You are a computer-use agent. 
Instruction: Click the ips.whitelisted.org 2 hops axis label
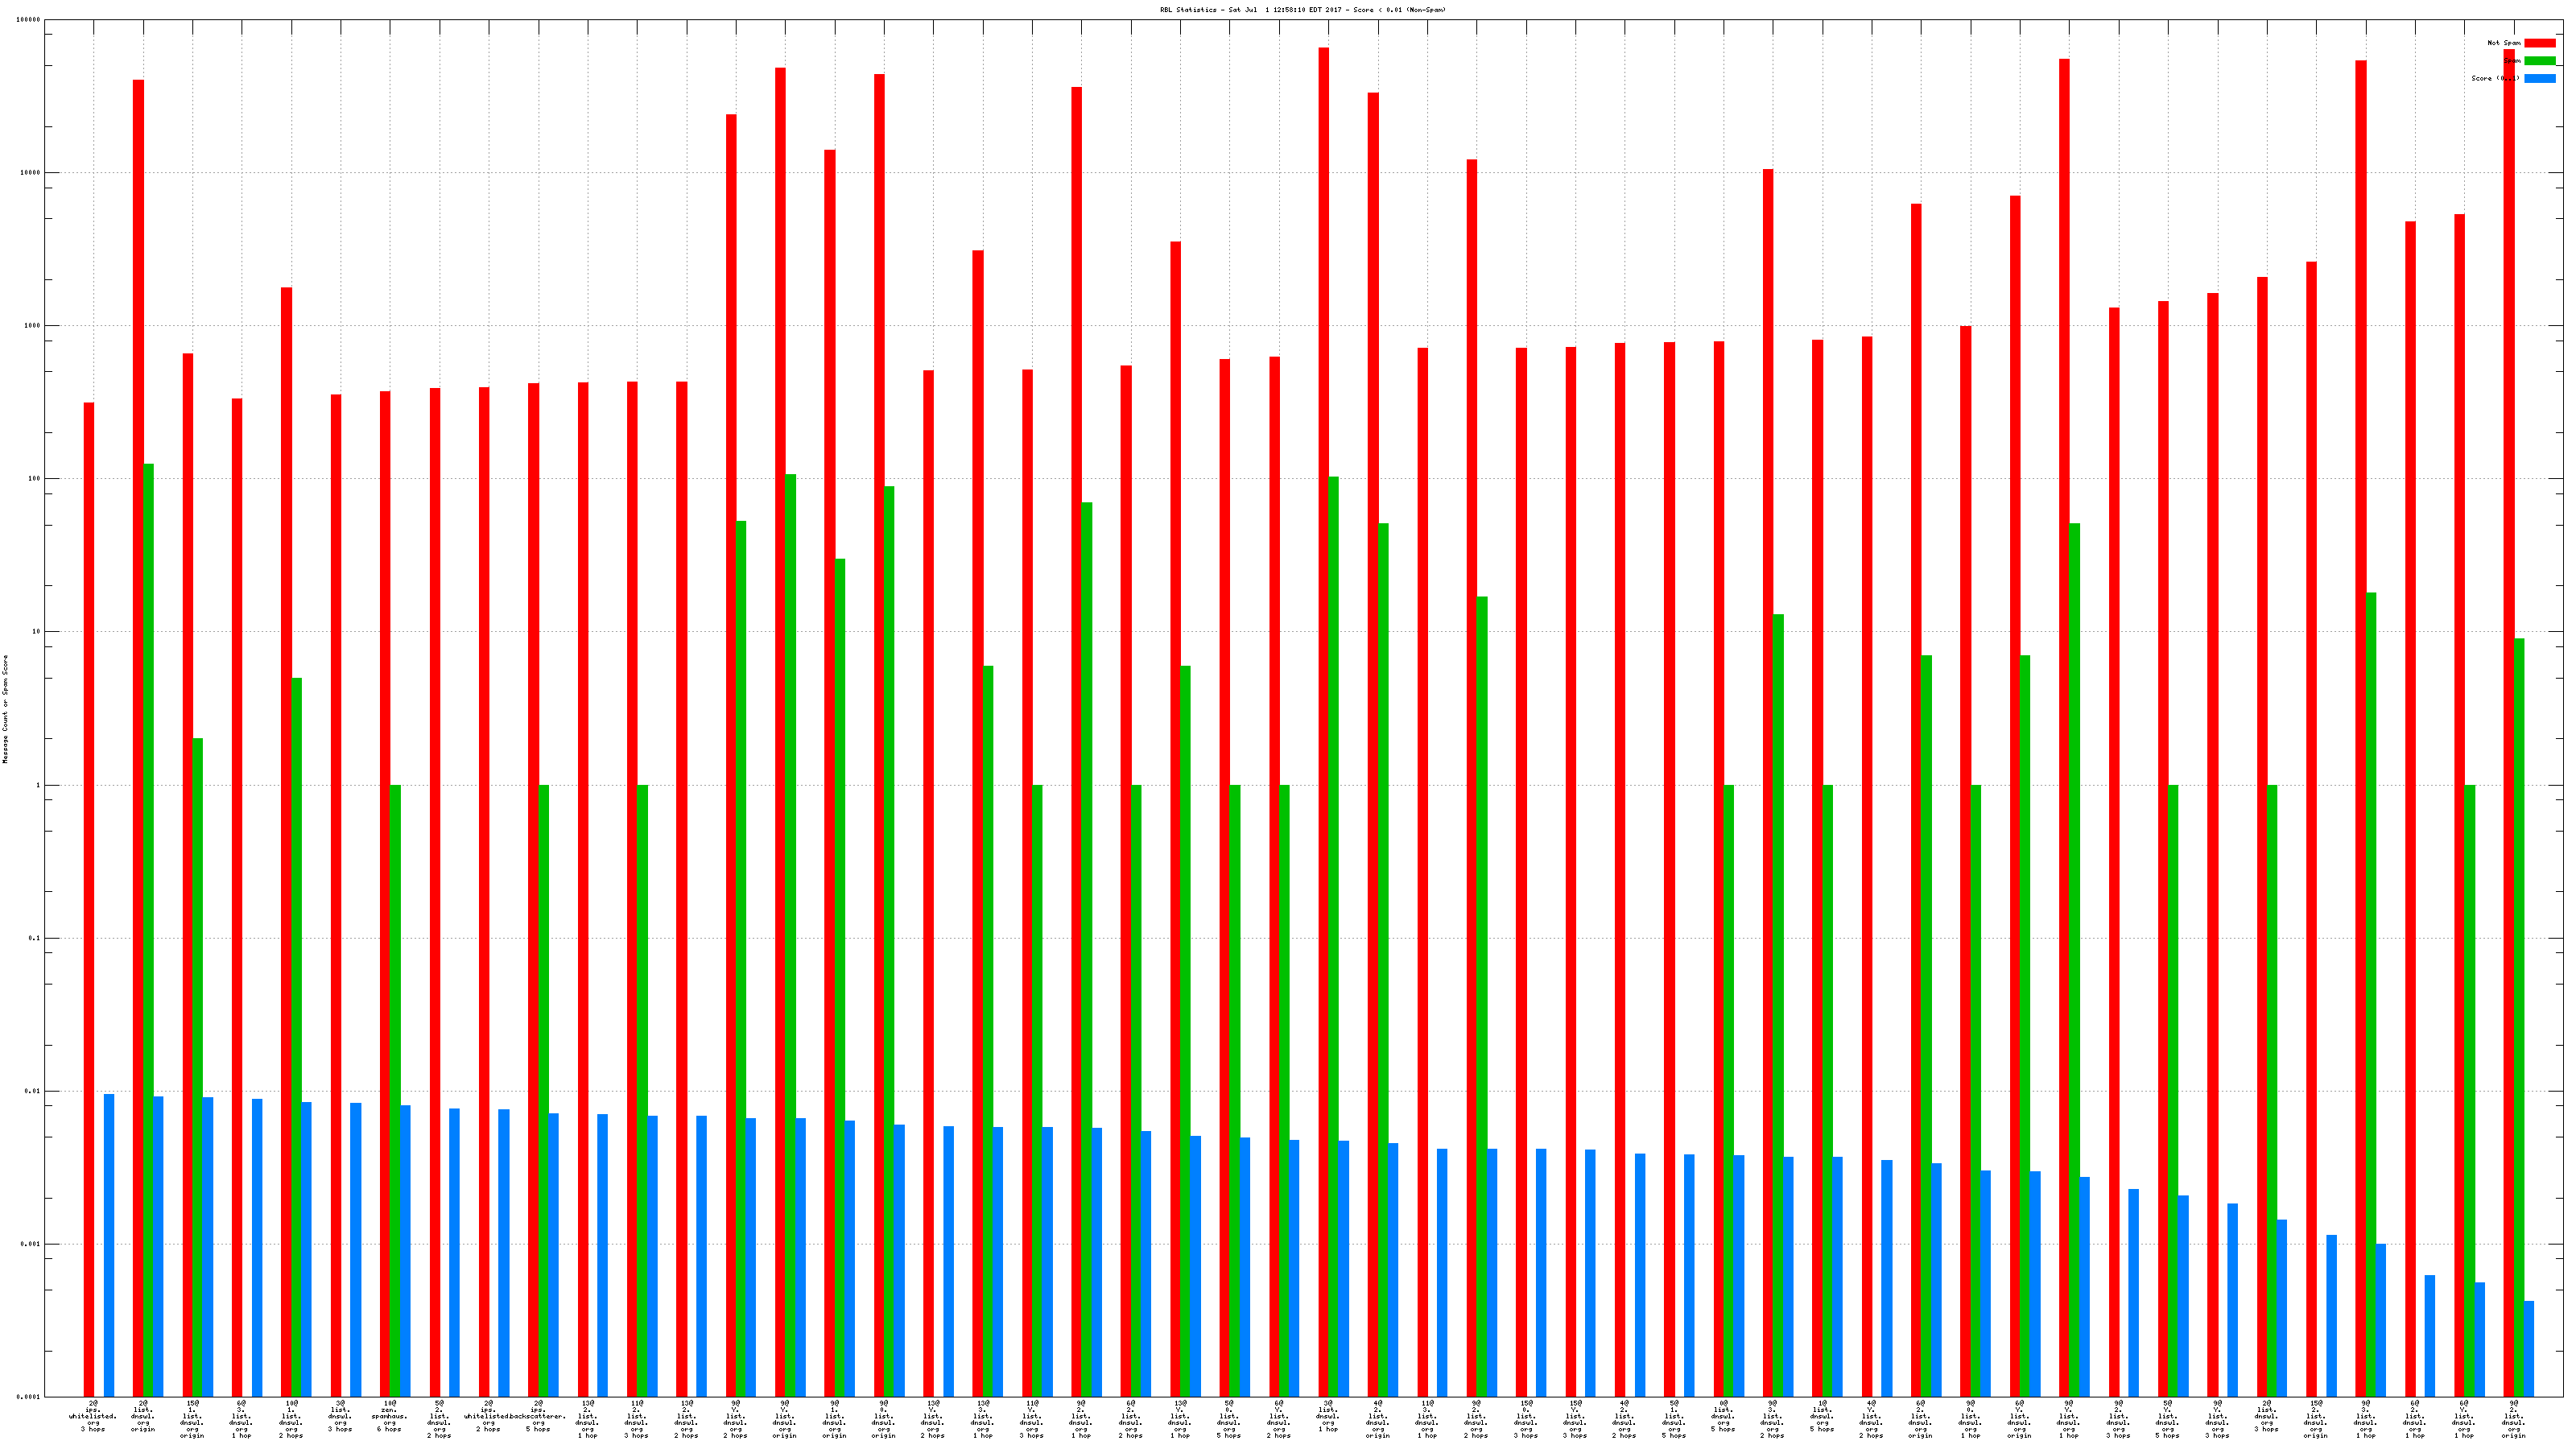coord(487,1416)
